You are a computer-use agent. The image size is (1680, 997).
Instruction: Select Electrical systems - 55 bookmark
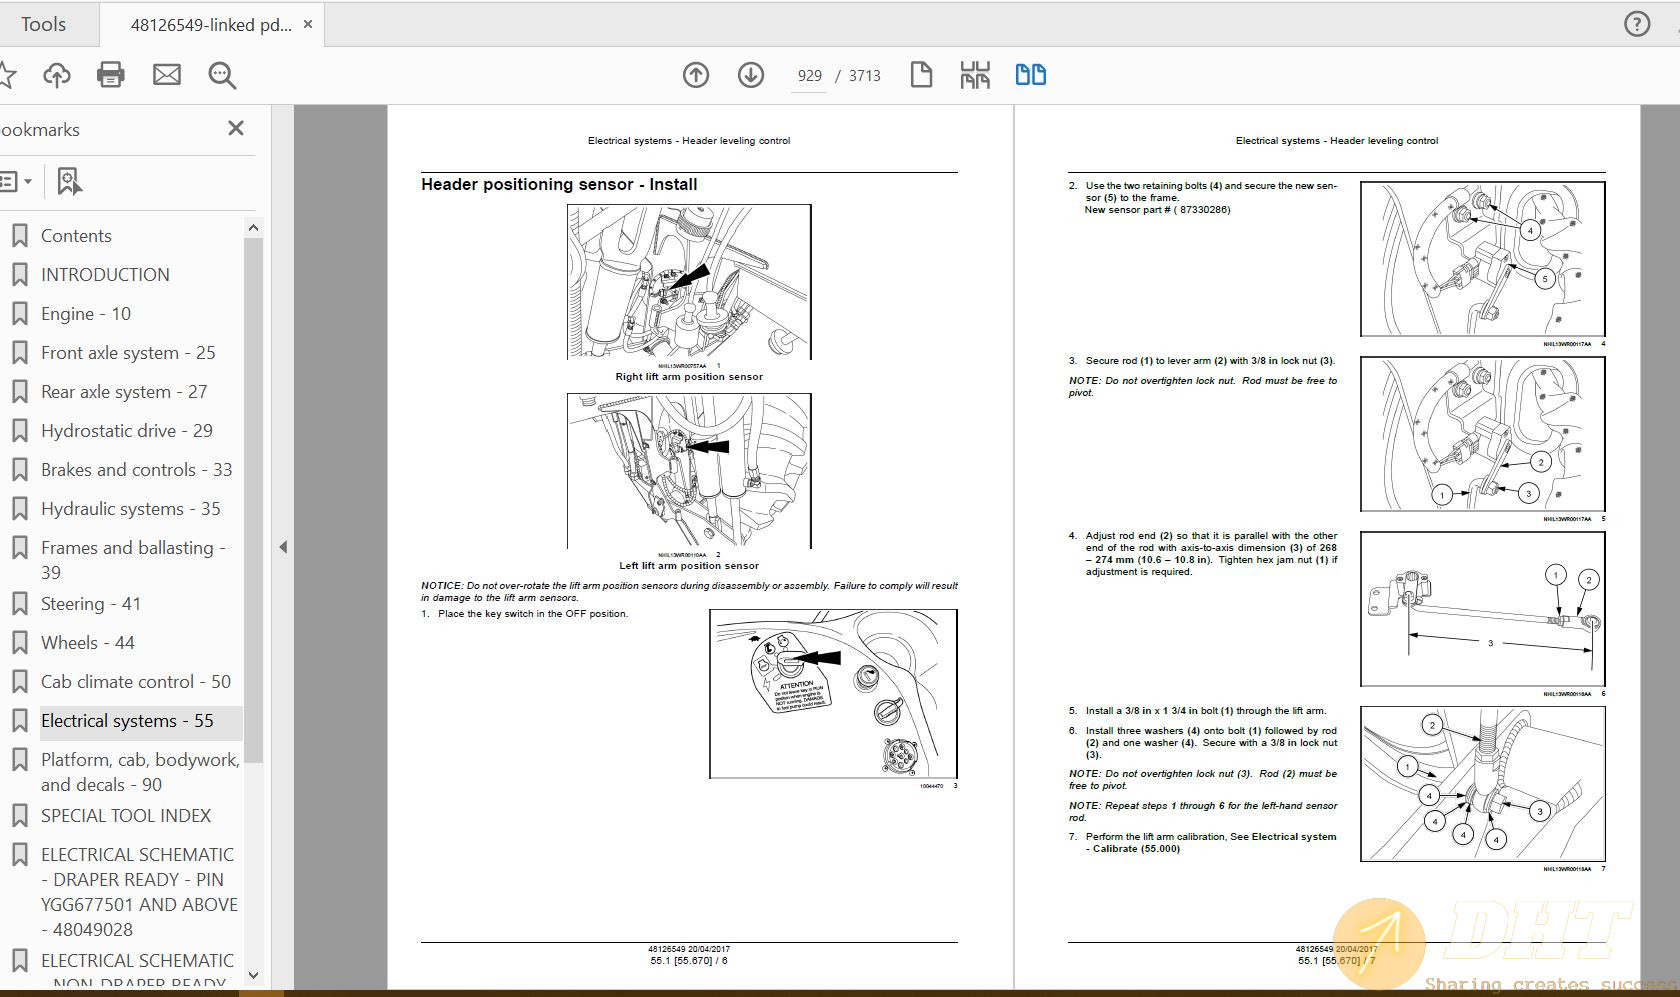127,721
